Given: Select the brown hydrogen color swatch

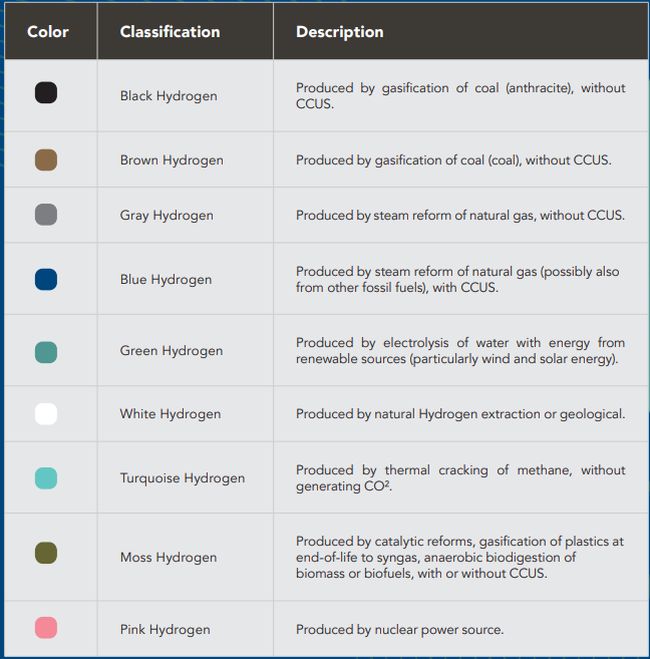Looking at the screenshot, I should pos(46,160).
